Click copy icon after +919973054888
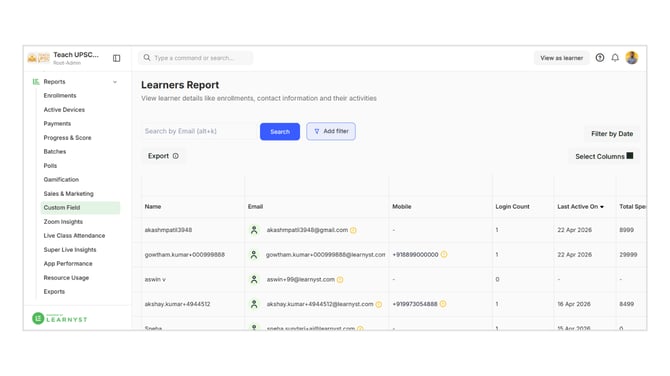 443,304
